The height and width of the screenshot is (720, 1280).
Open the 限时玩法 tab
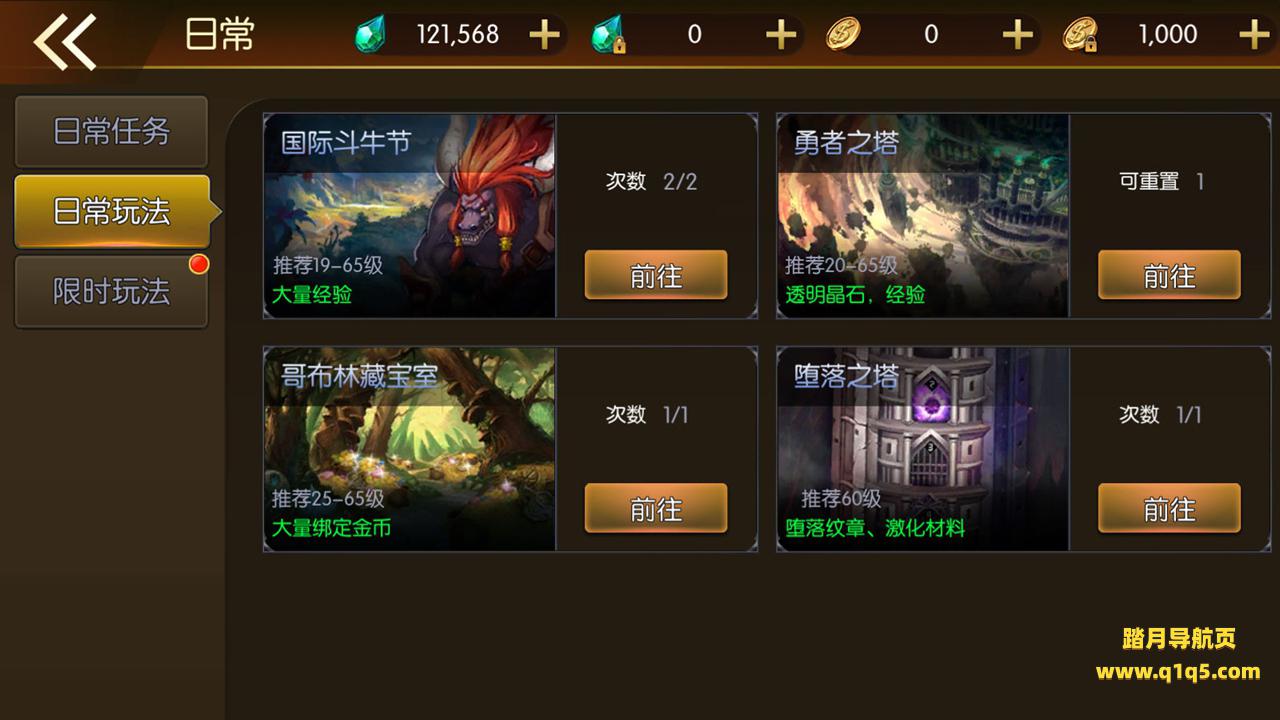tap(111, 292)
